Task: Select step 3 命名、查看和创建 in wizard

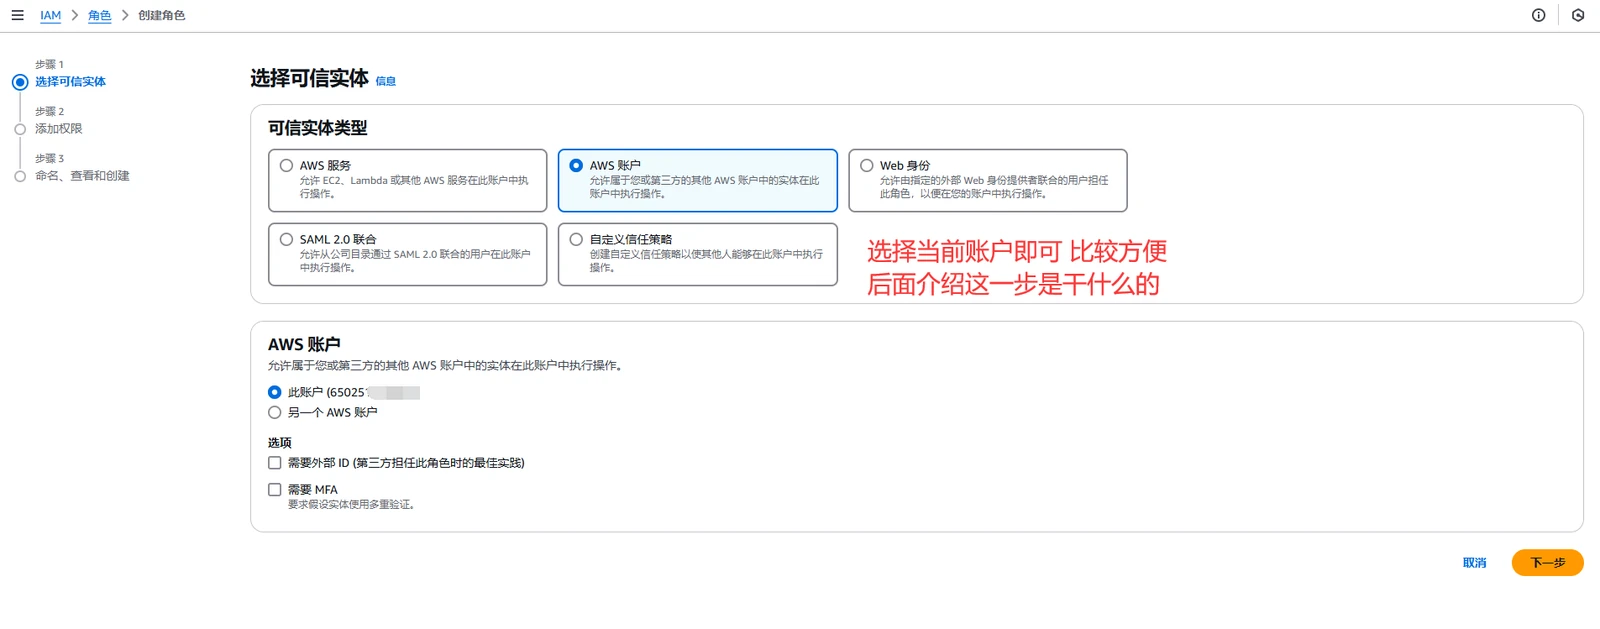Action: (82, 176)
